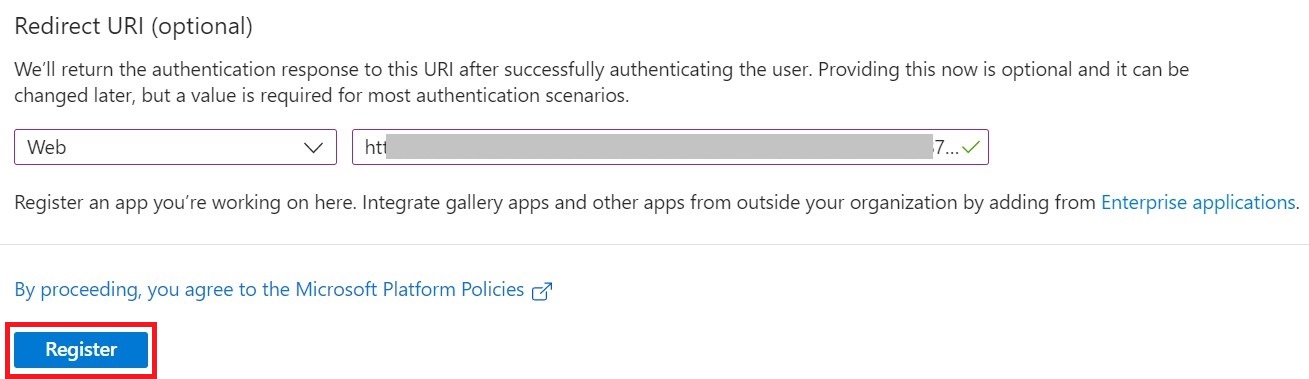Select the 'Redirect URI (optional)' heading
Viewport: 1309px width, 379px height.
[133, 27]
